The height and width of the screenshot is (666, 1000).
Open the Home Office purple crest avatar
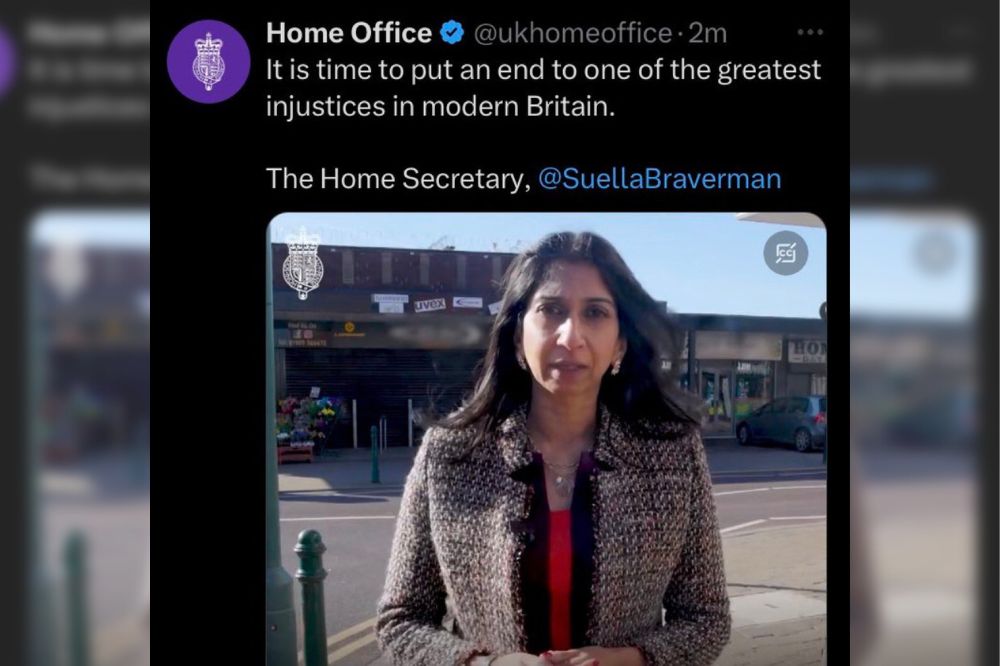pyautogui.click(x=209, y=61)
